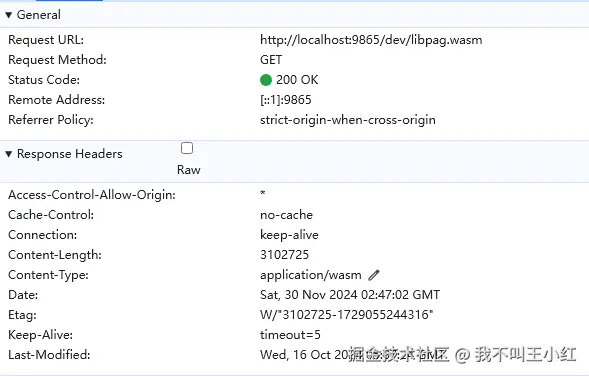This screenshot has height=376, width=589.
Task: Click the Last-Modified: header name
Action: [x=49, y=355]
